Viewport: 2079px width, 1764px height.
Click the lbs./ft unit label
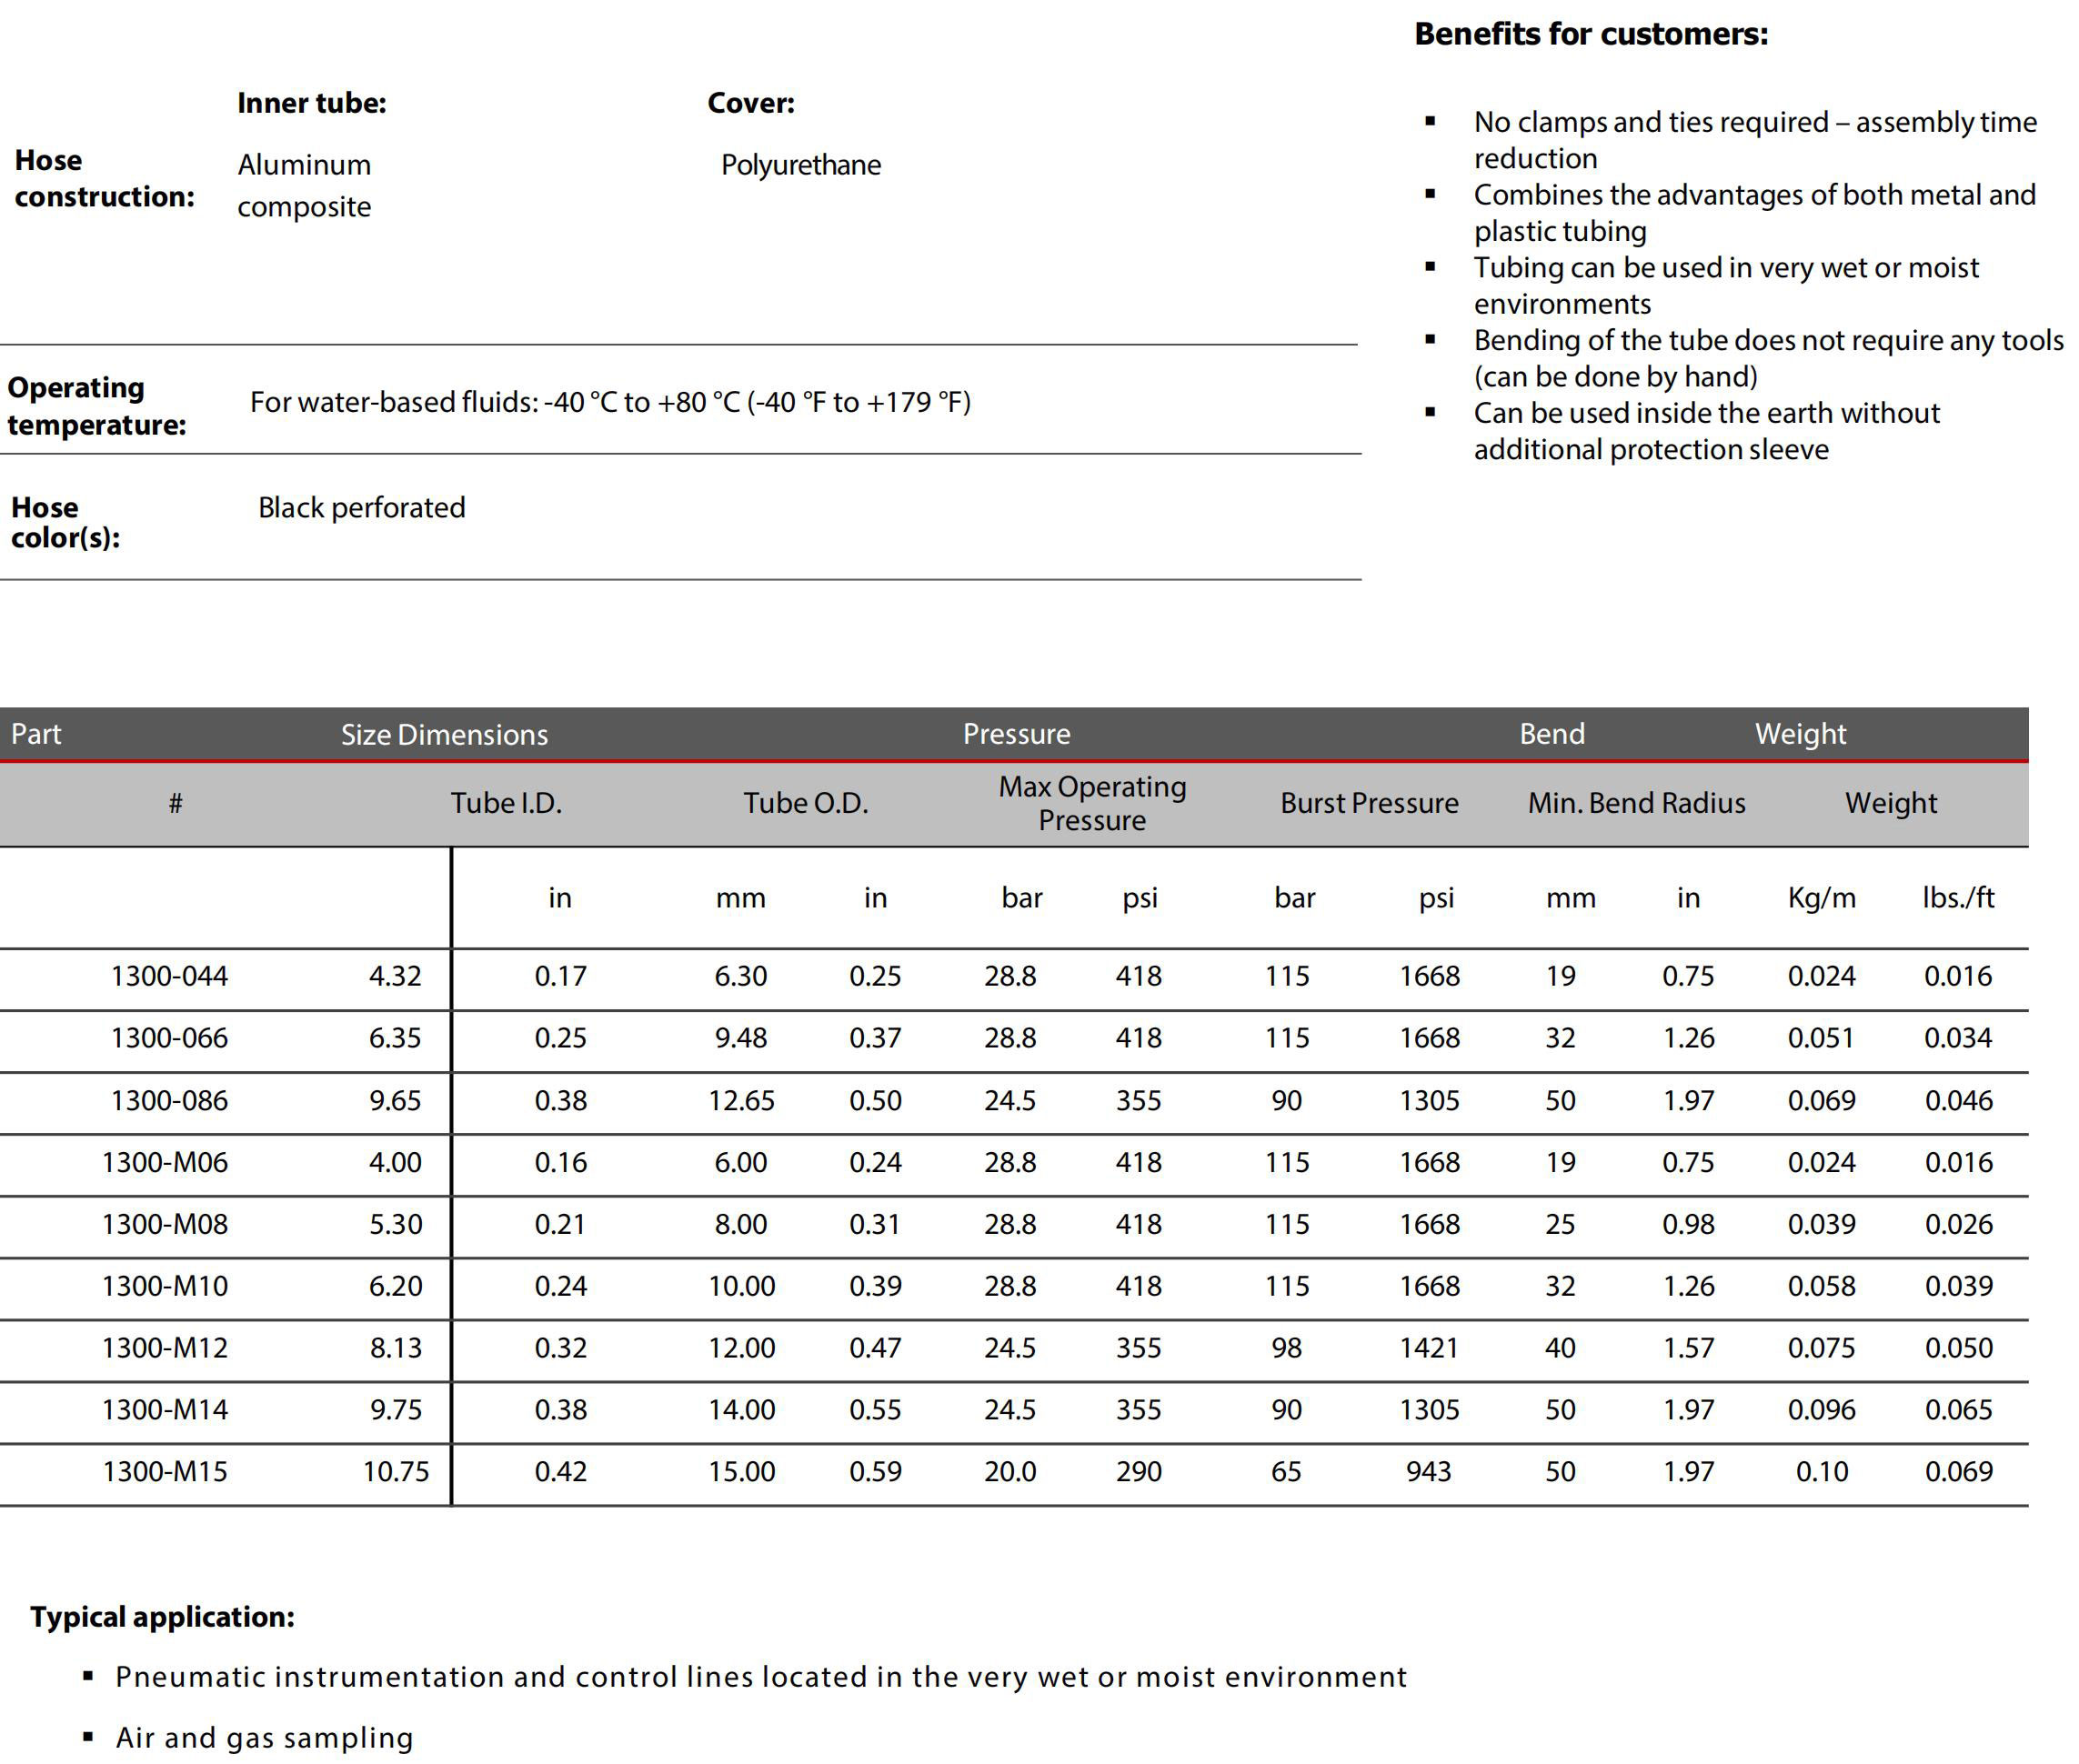point(1957,898)
